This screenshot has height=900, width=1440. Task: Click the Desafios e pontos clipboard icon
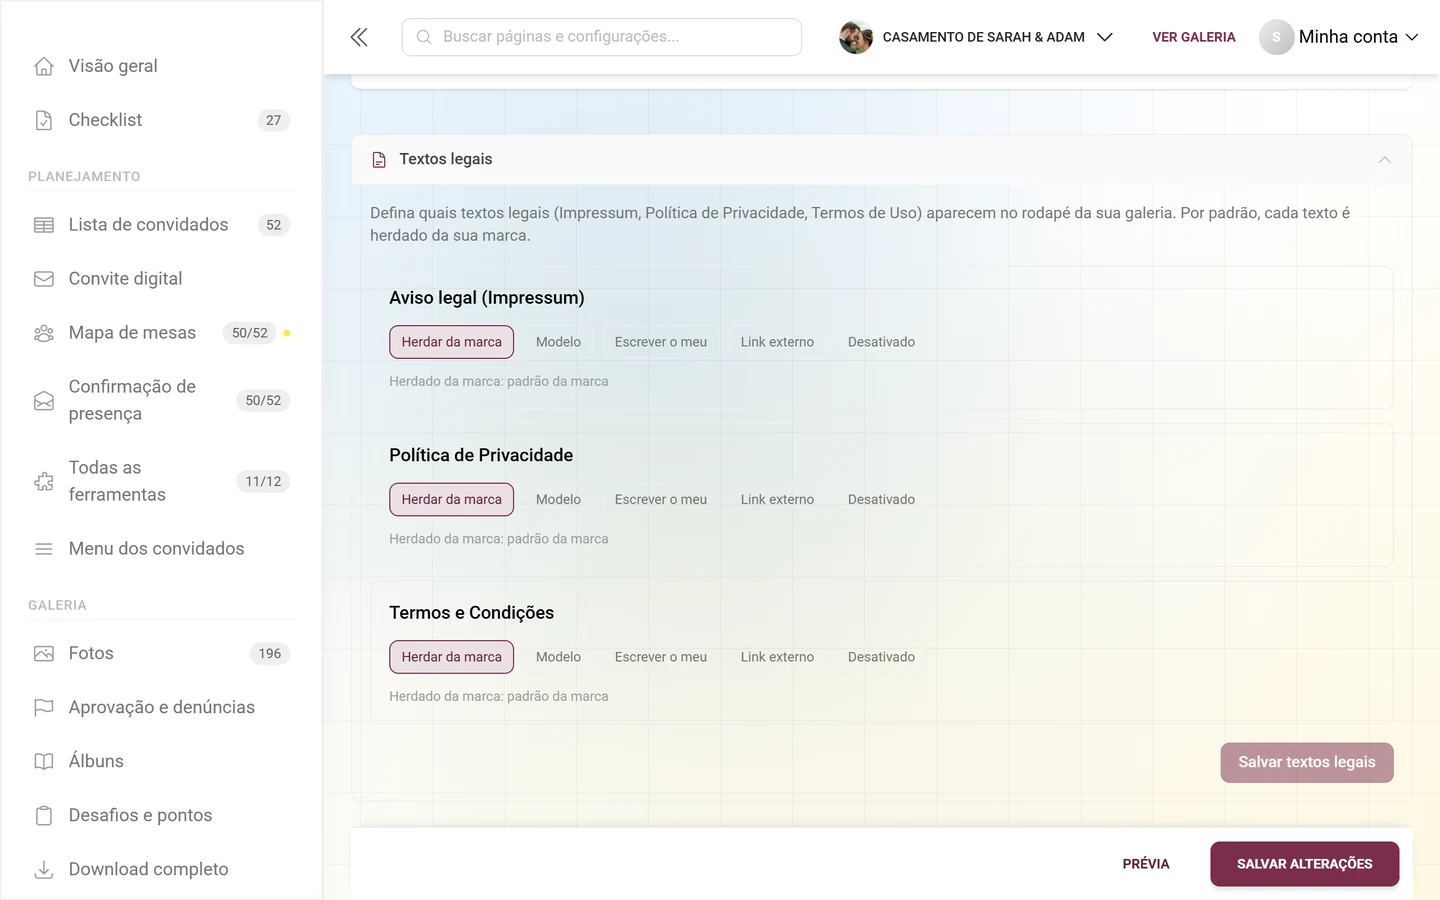[x=44, y=816]
